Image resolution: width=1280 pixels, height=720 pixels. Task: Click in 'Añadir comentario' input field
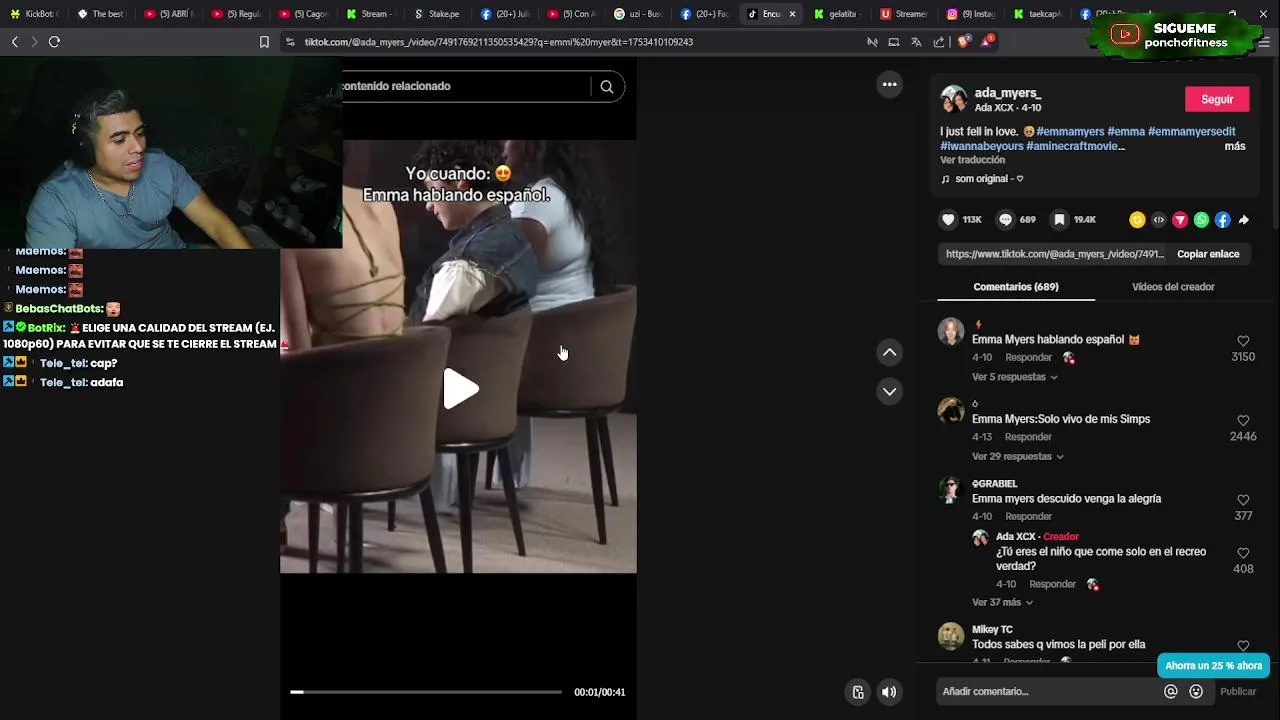coord(1048,691)
